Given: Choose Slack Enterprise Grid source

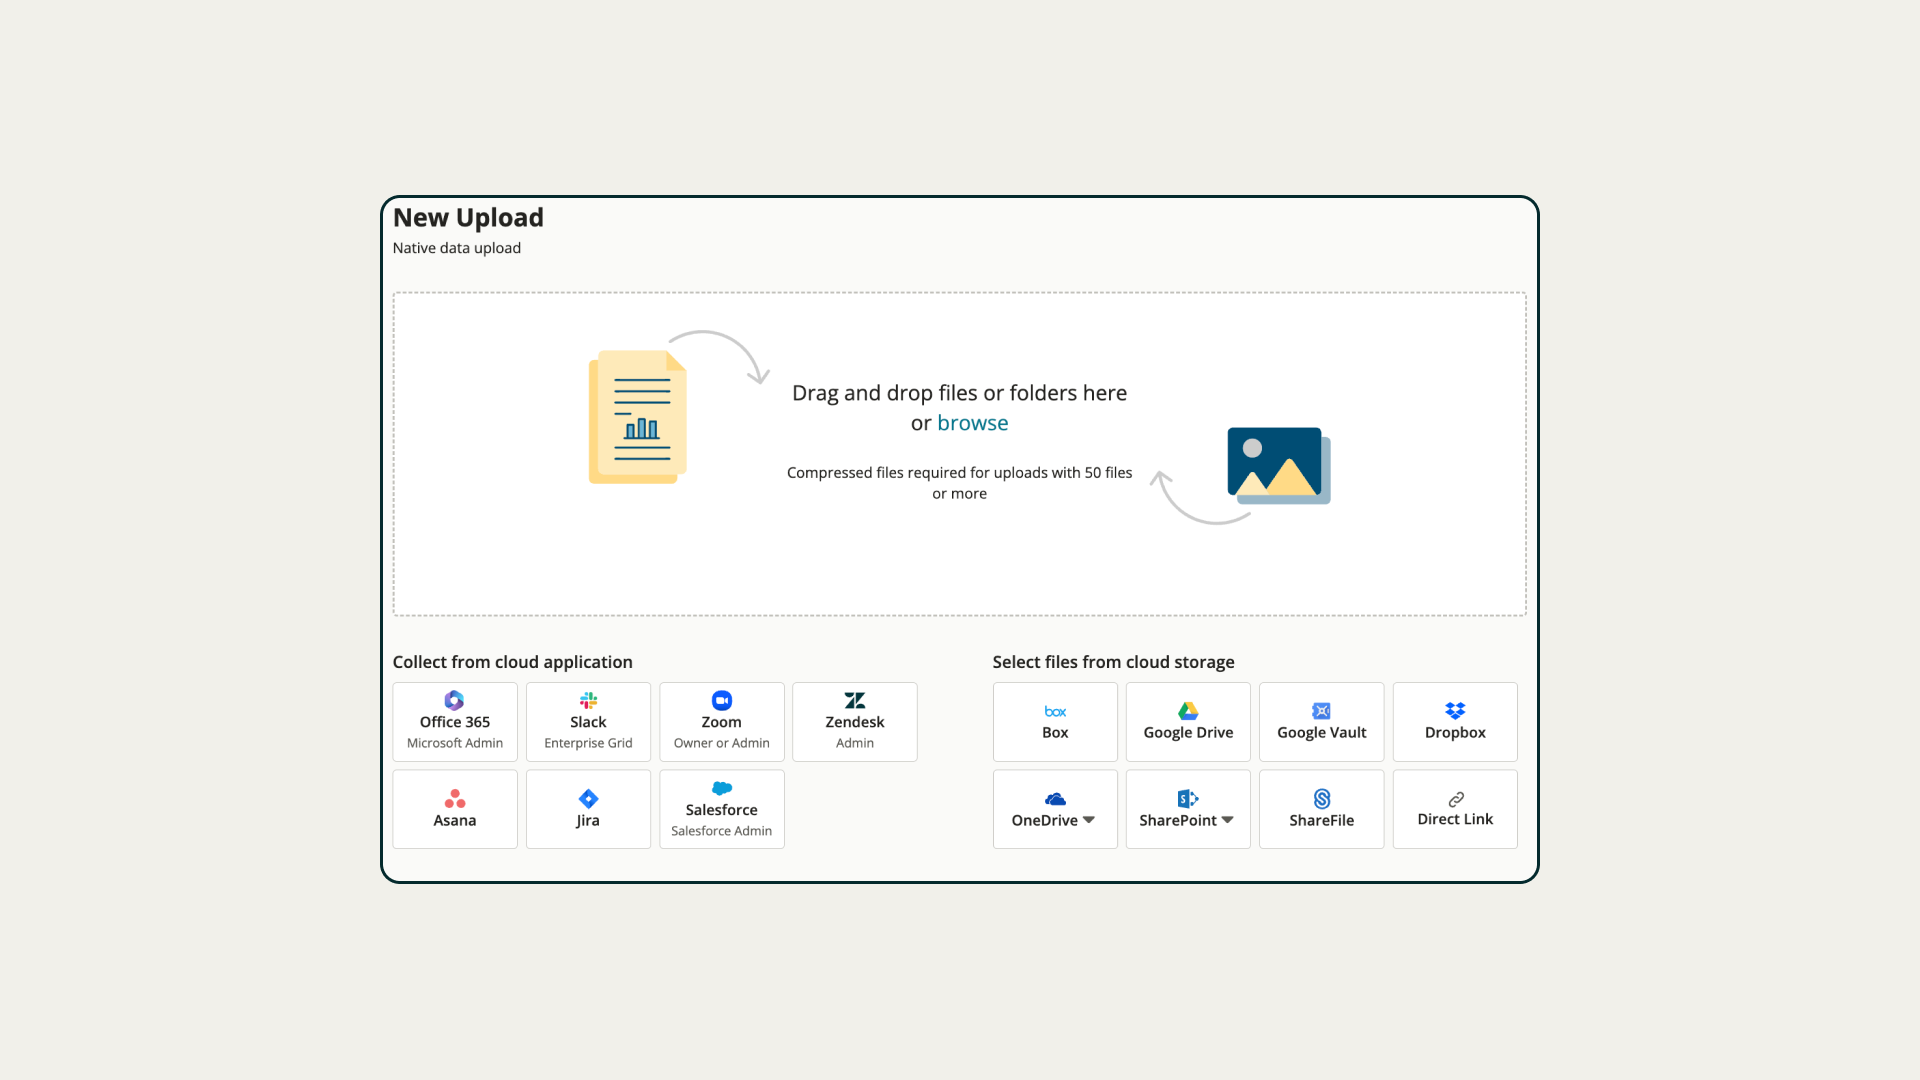Looking at the screenshot, I should coord(588,722).
